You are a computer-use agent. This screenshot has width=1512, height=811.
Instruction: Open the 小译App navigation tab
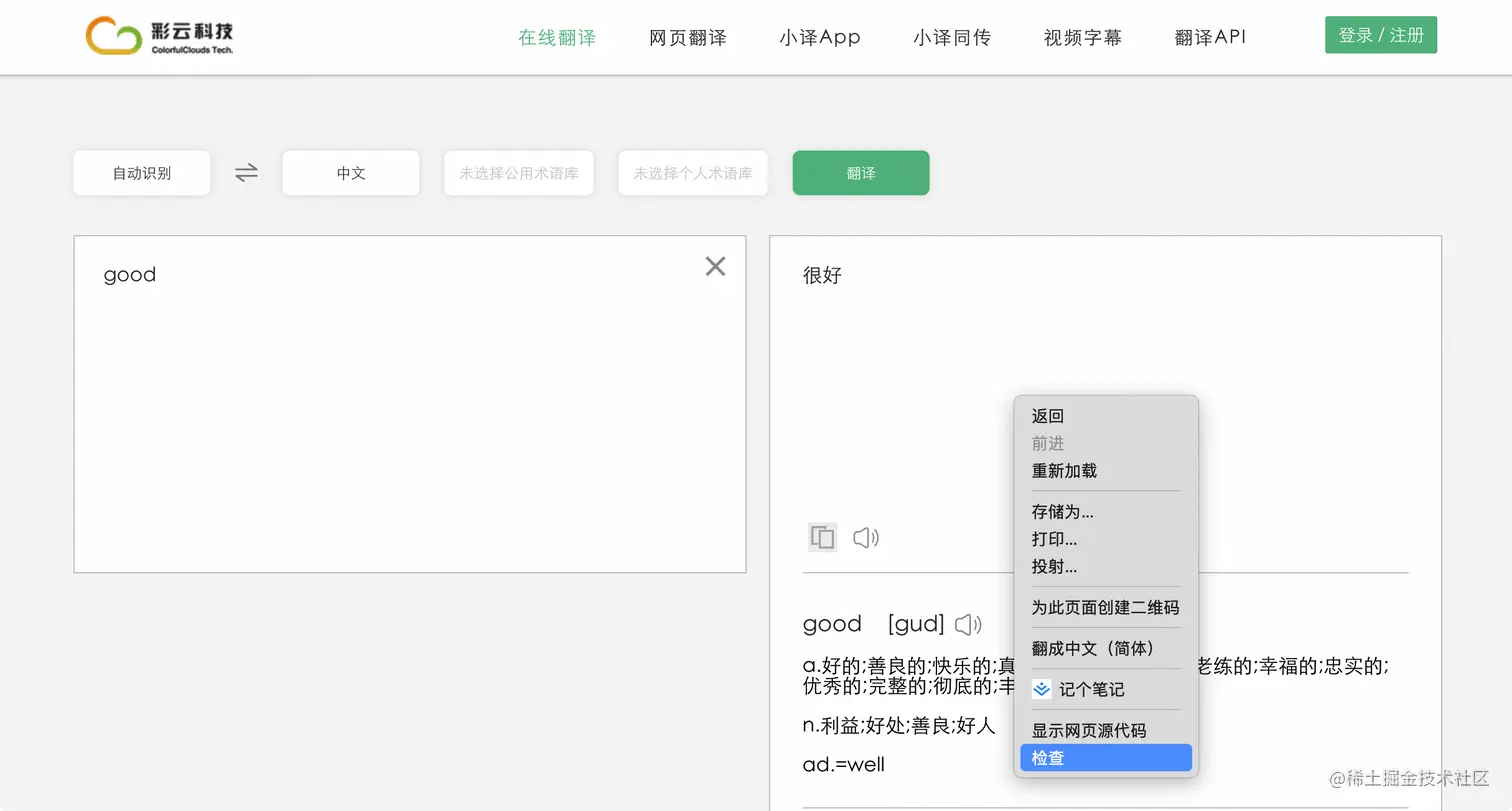(x=820, y=37)
